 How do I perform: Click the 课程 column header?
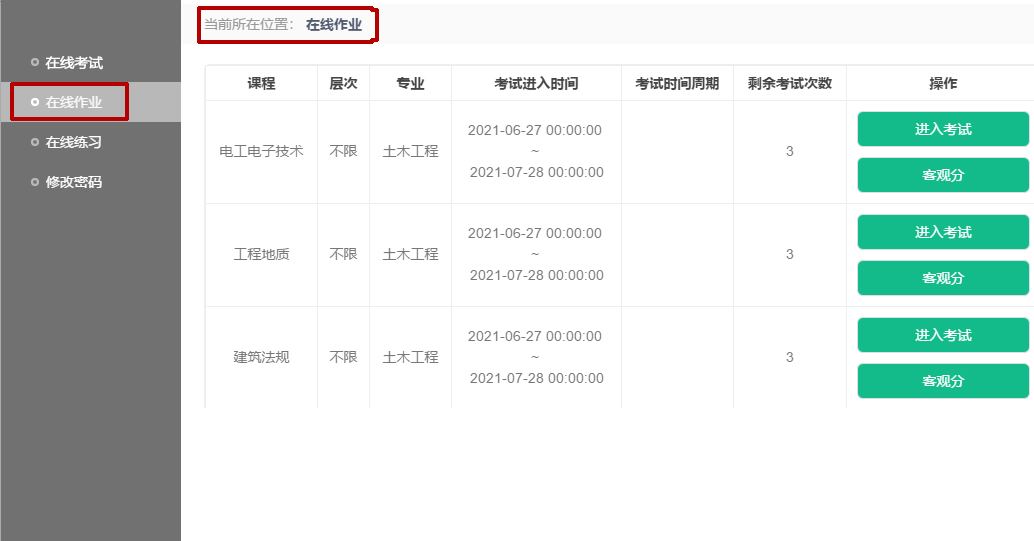coord(261,84)
